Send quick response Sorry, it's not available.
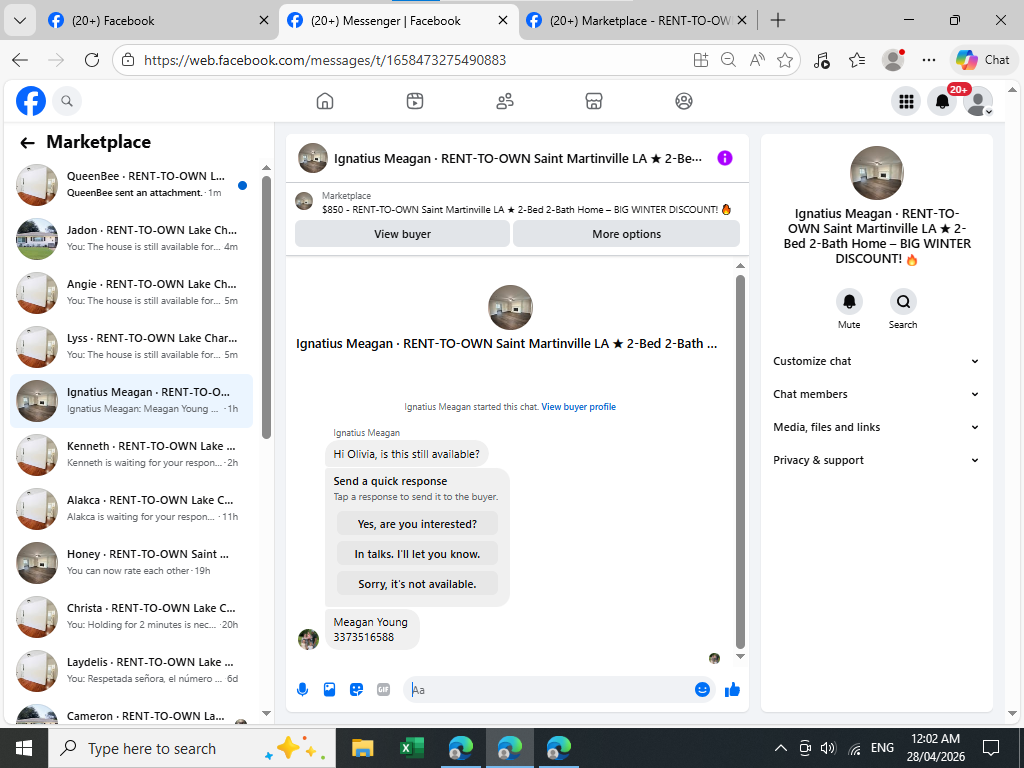 (x=417, y=584)
